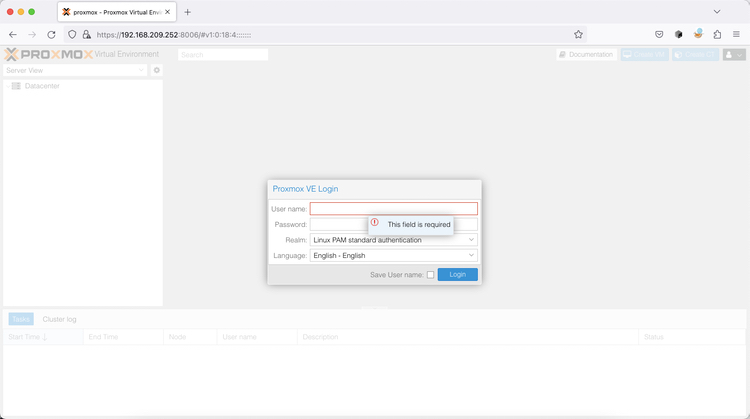This screenshot has width=750, height=419.
Task: Switch to the Cluster log tab
Action: point(59,320)
